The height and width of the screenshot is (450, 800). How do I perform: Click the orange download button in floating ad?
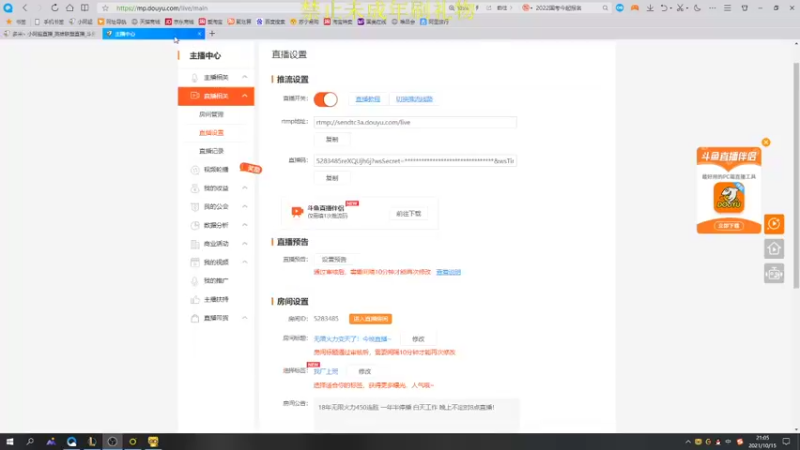[729, 226]
